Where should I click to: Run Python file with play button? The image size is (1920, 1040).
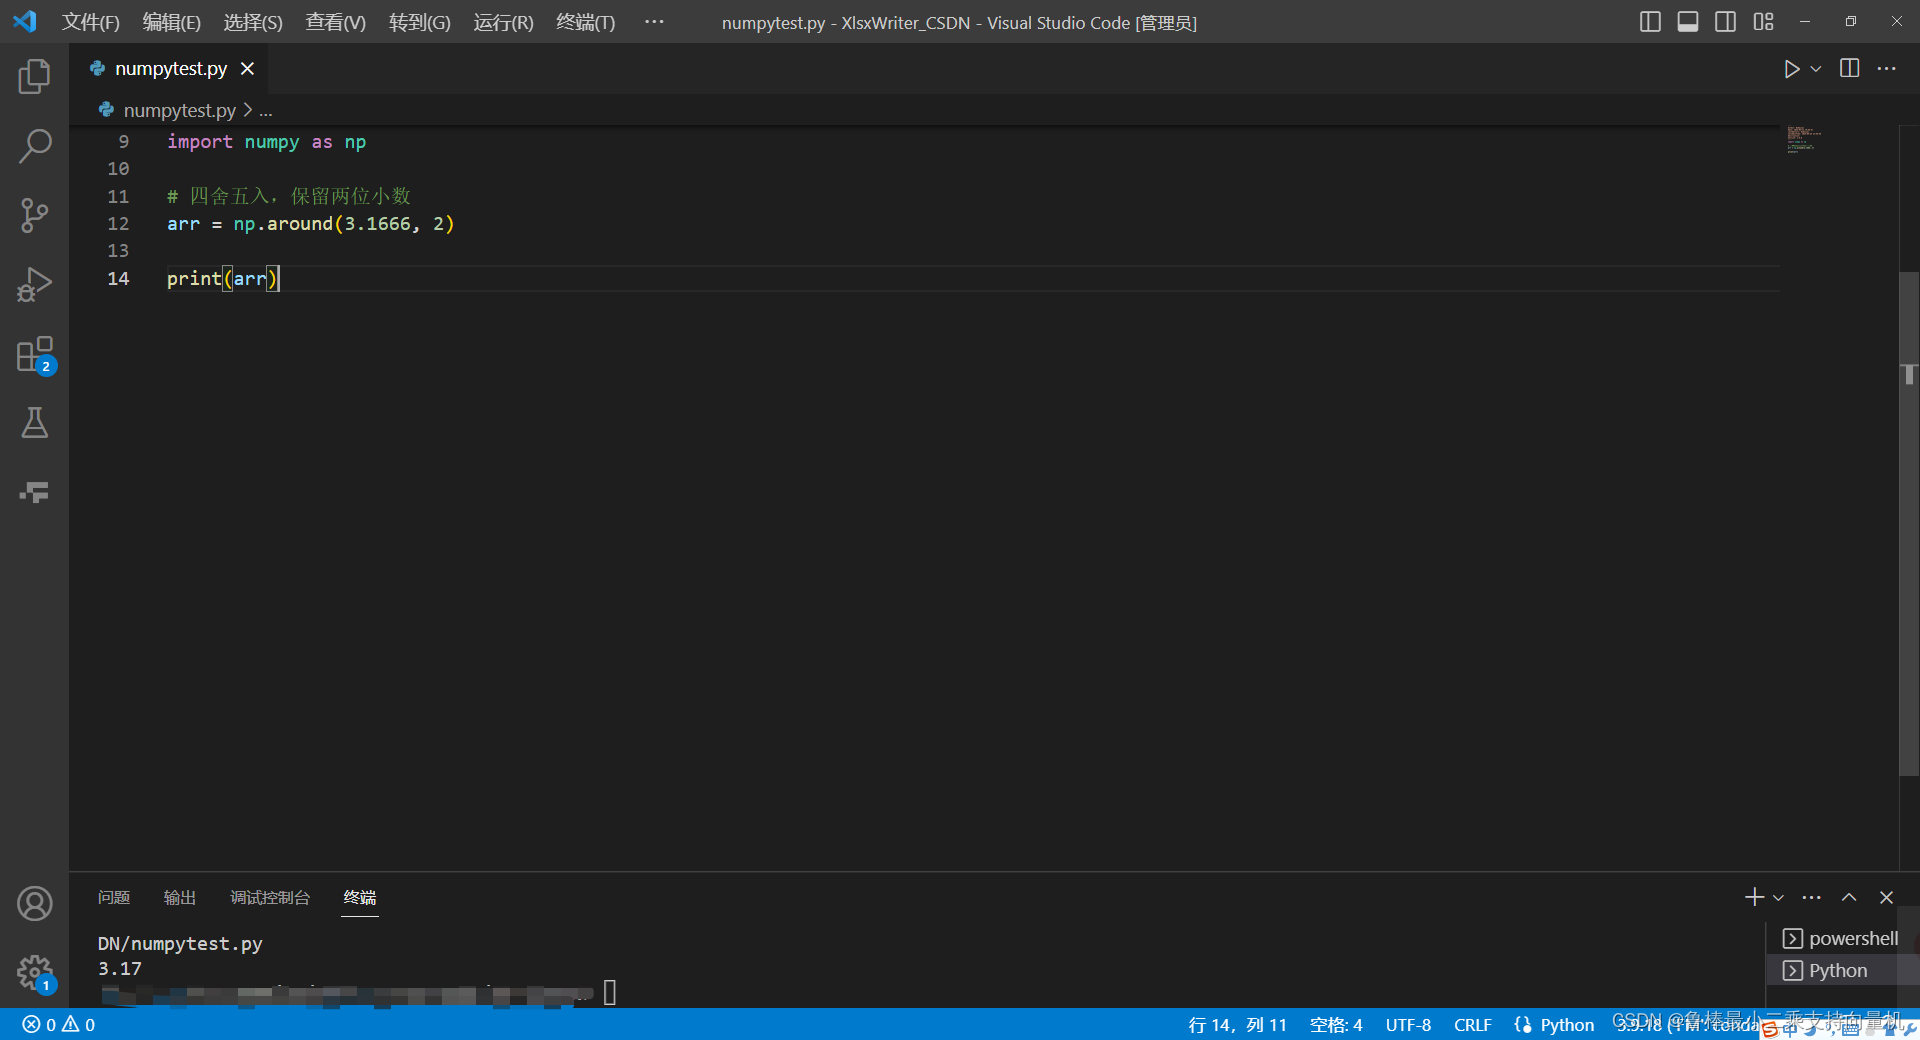tap(1791, 69)
